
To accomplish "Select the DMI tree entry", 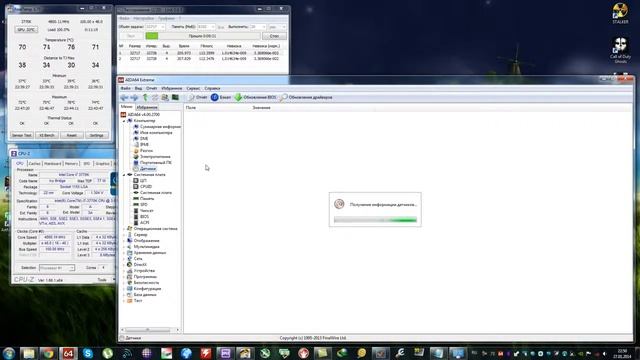I will point(141,139).
